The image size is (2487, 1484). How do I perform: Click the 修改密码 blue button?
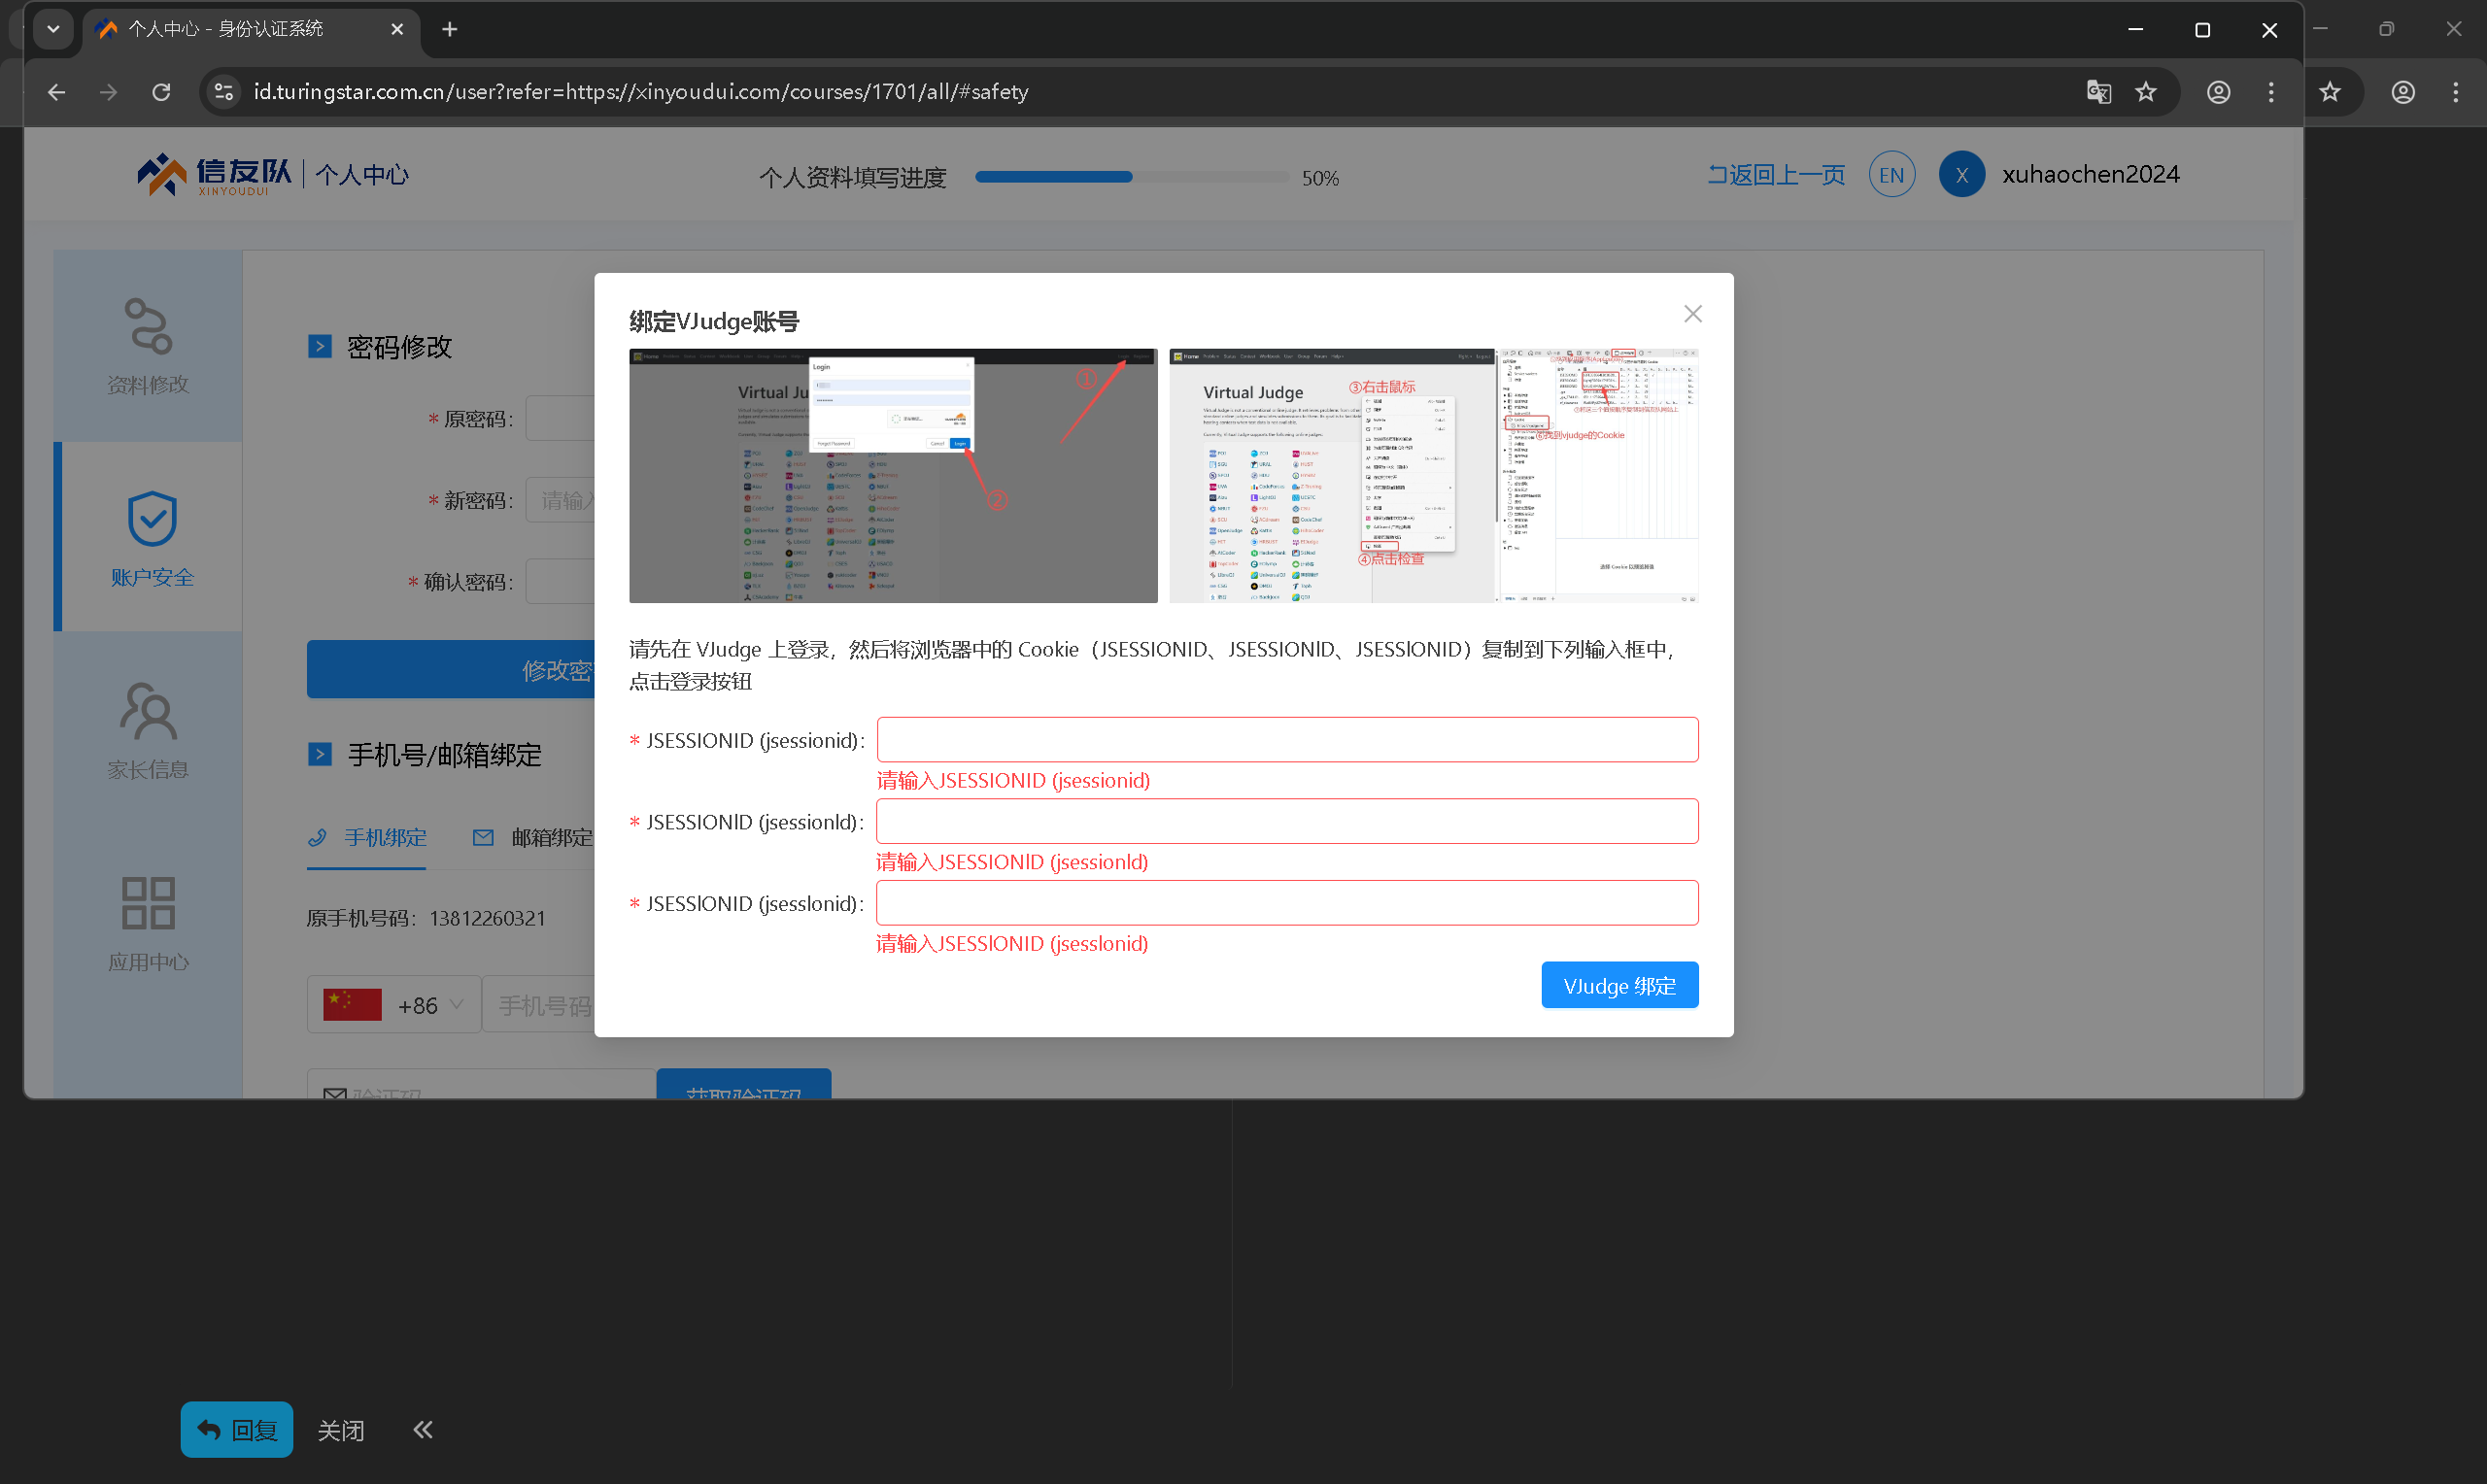point(452,669)
